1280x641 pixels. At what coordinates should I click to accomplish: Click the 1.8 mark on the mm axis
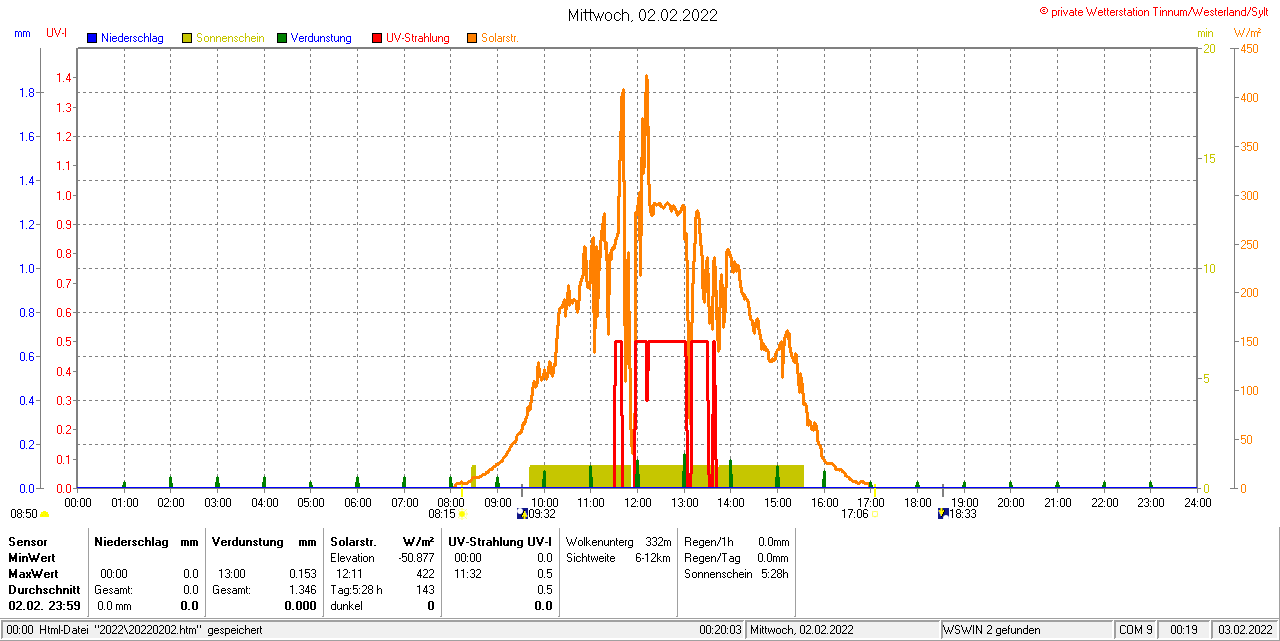click(x=26, y=93)
